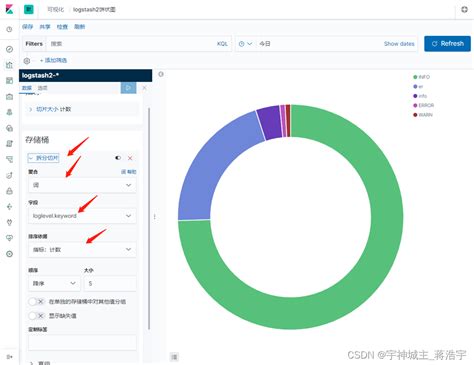Click the info legend swatch
The width and height of the screenshot is (474, 365).
pos(415,96)
